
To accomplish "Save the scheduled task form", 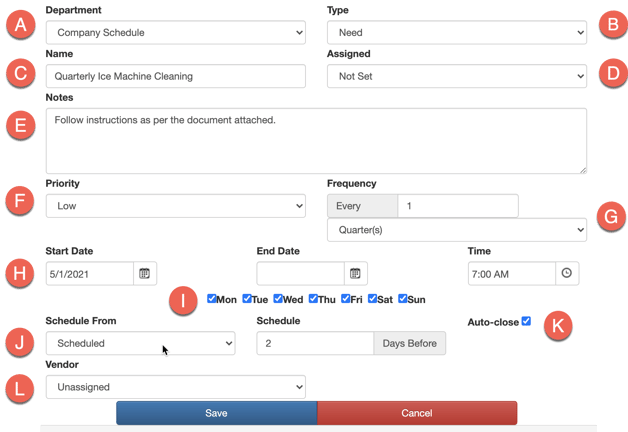I will 217,413.
